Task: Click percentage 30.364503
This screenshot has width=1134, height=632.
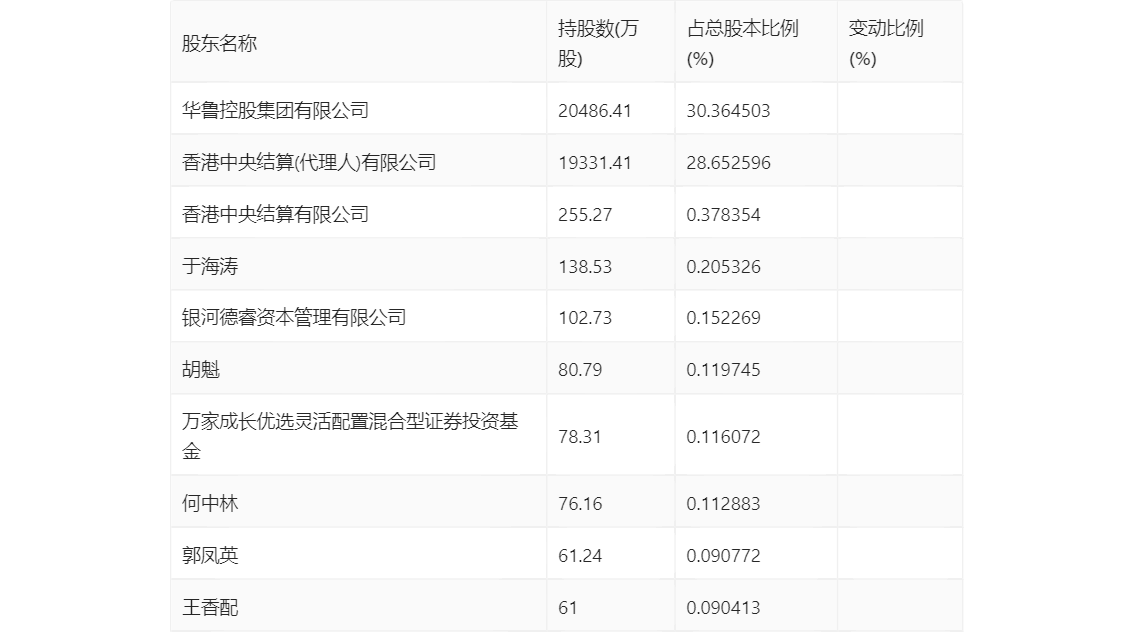Action: [728, 111]
